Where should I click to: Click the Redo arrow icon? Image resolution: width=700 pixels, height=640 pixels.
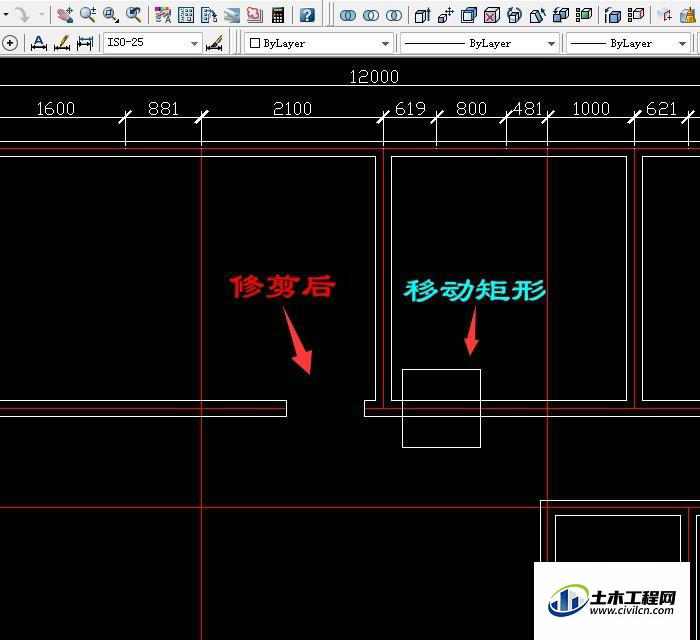[x=21, y=15]
